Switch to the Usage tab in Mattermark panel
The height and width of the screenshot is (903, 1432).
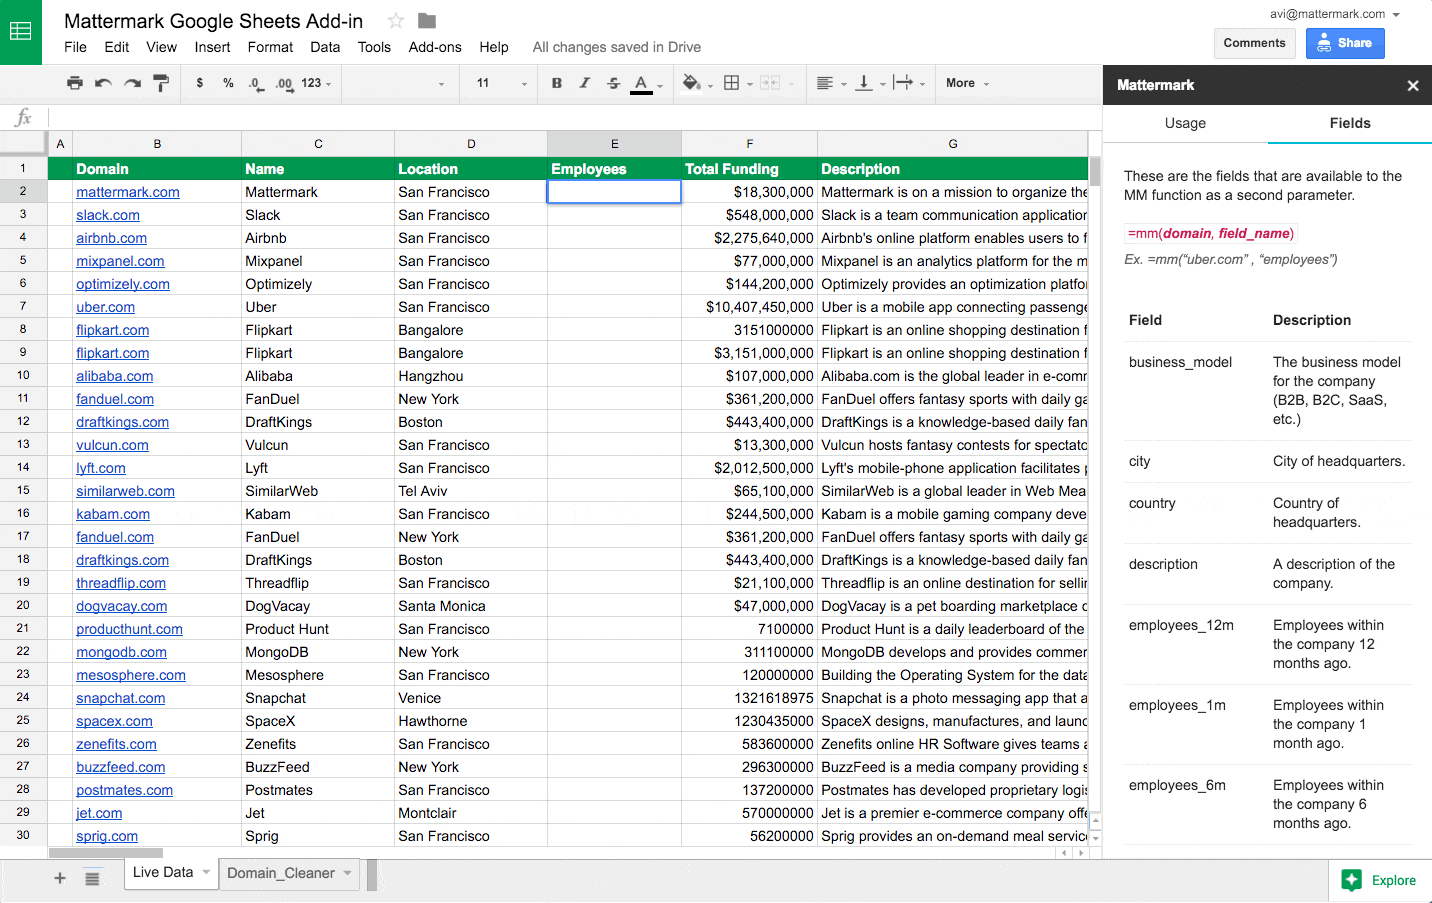click(x=1185, y=123)
